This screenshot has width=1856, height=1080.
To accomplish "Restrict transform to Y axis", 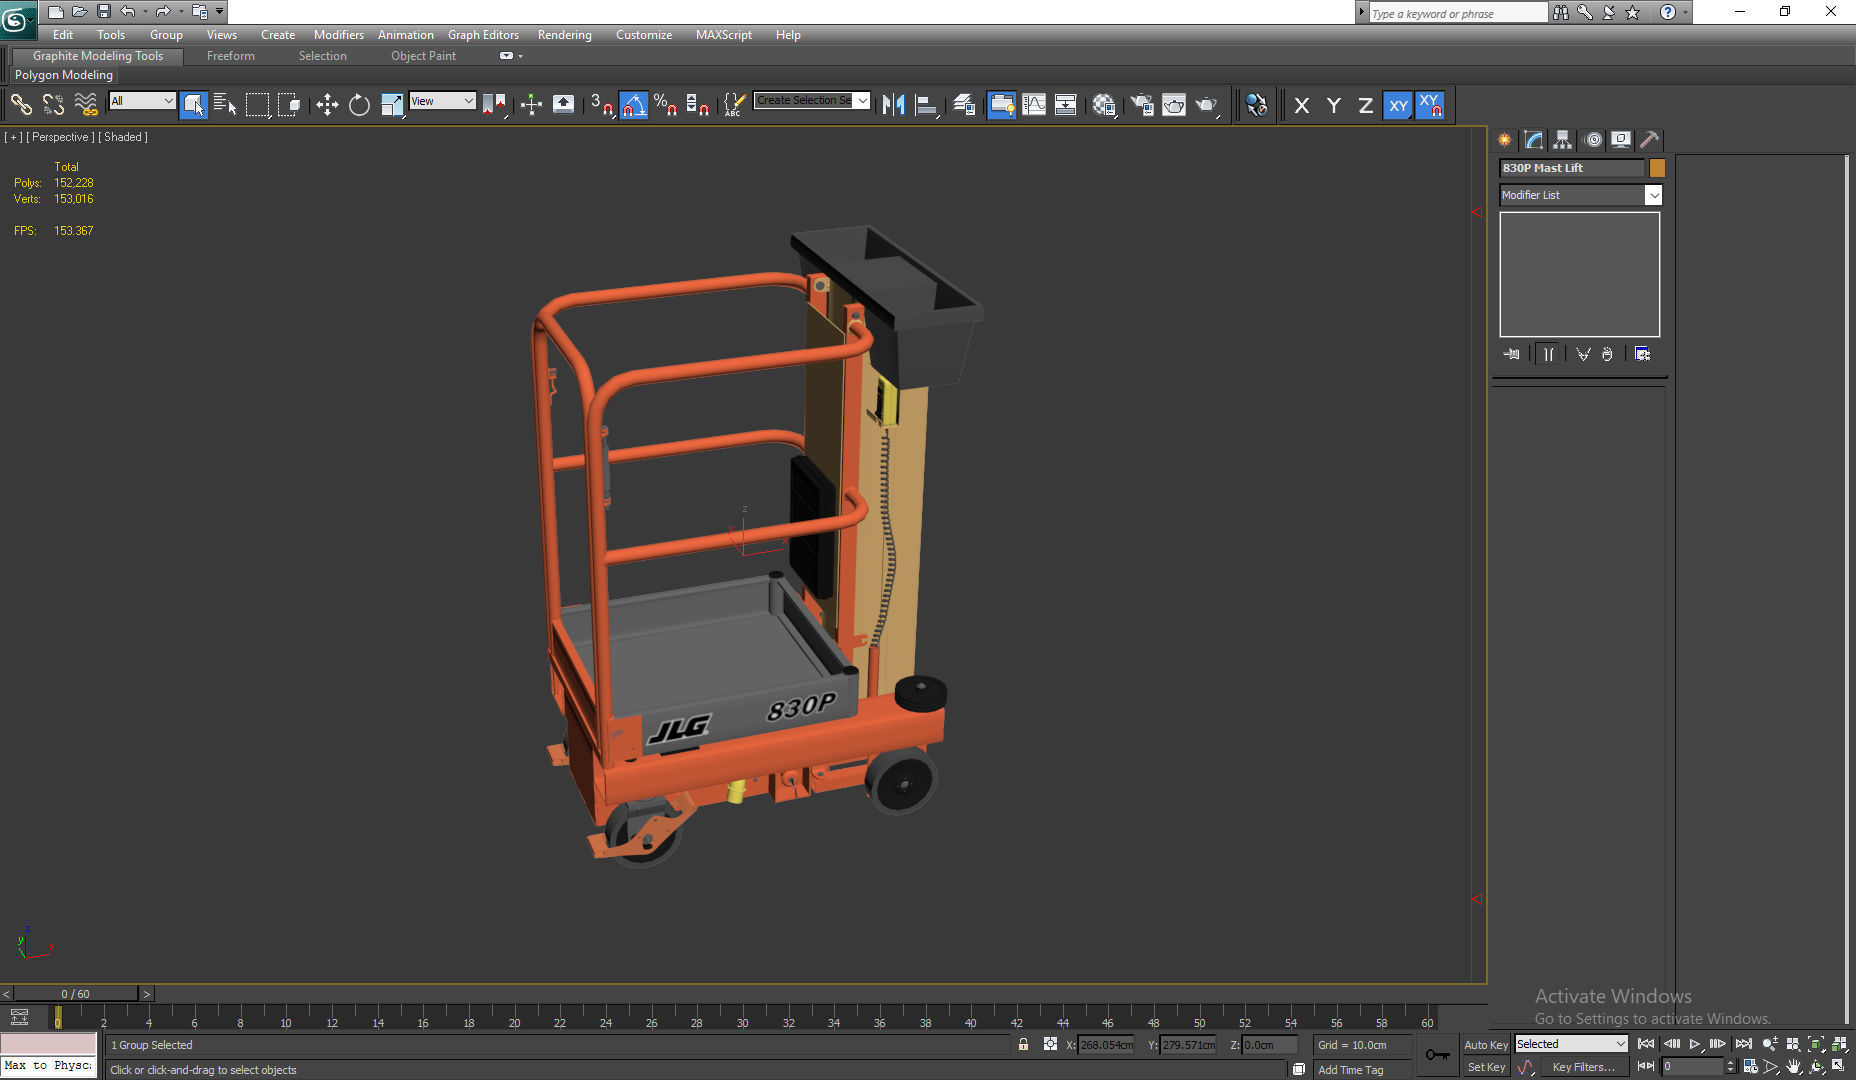I will 1333,105.
